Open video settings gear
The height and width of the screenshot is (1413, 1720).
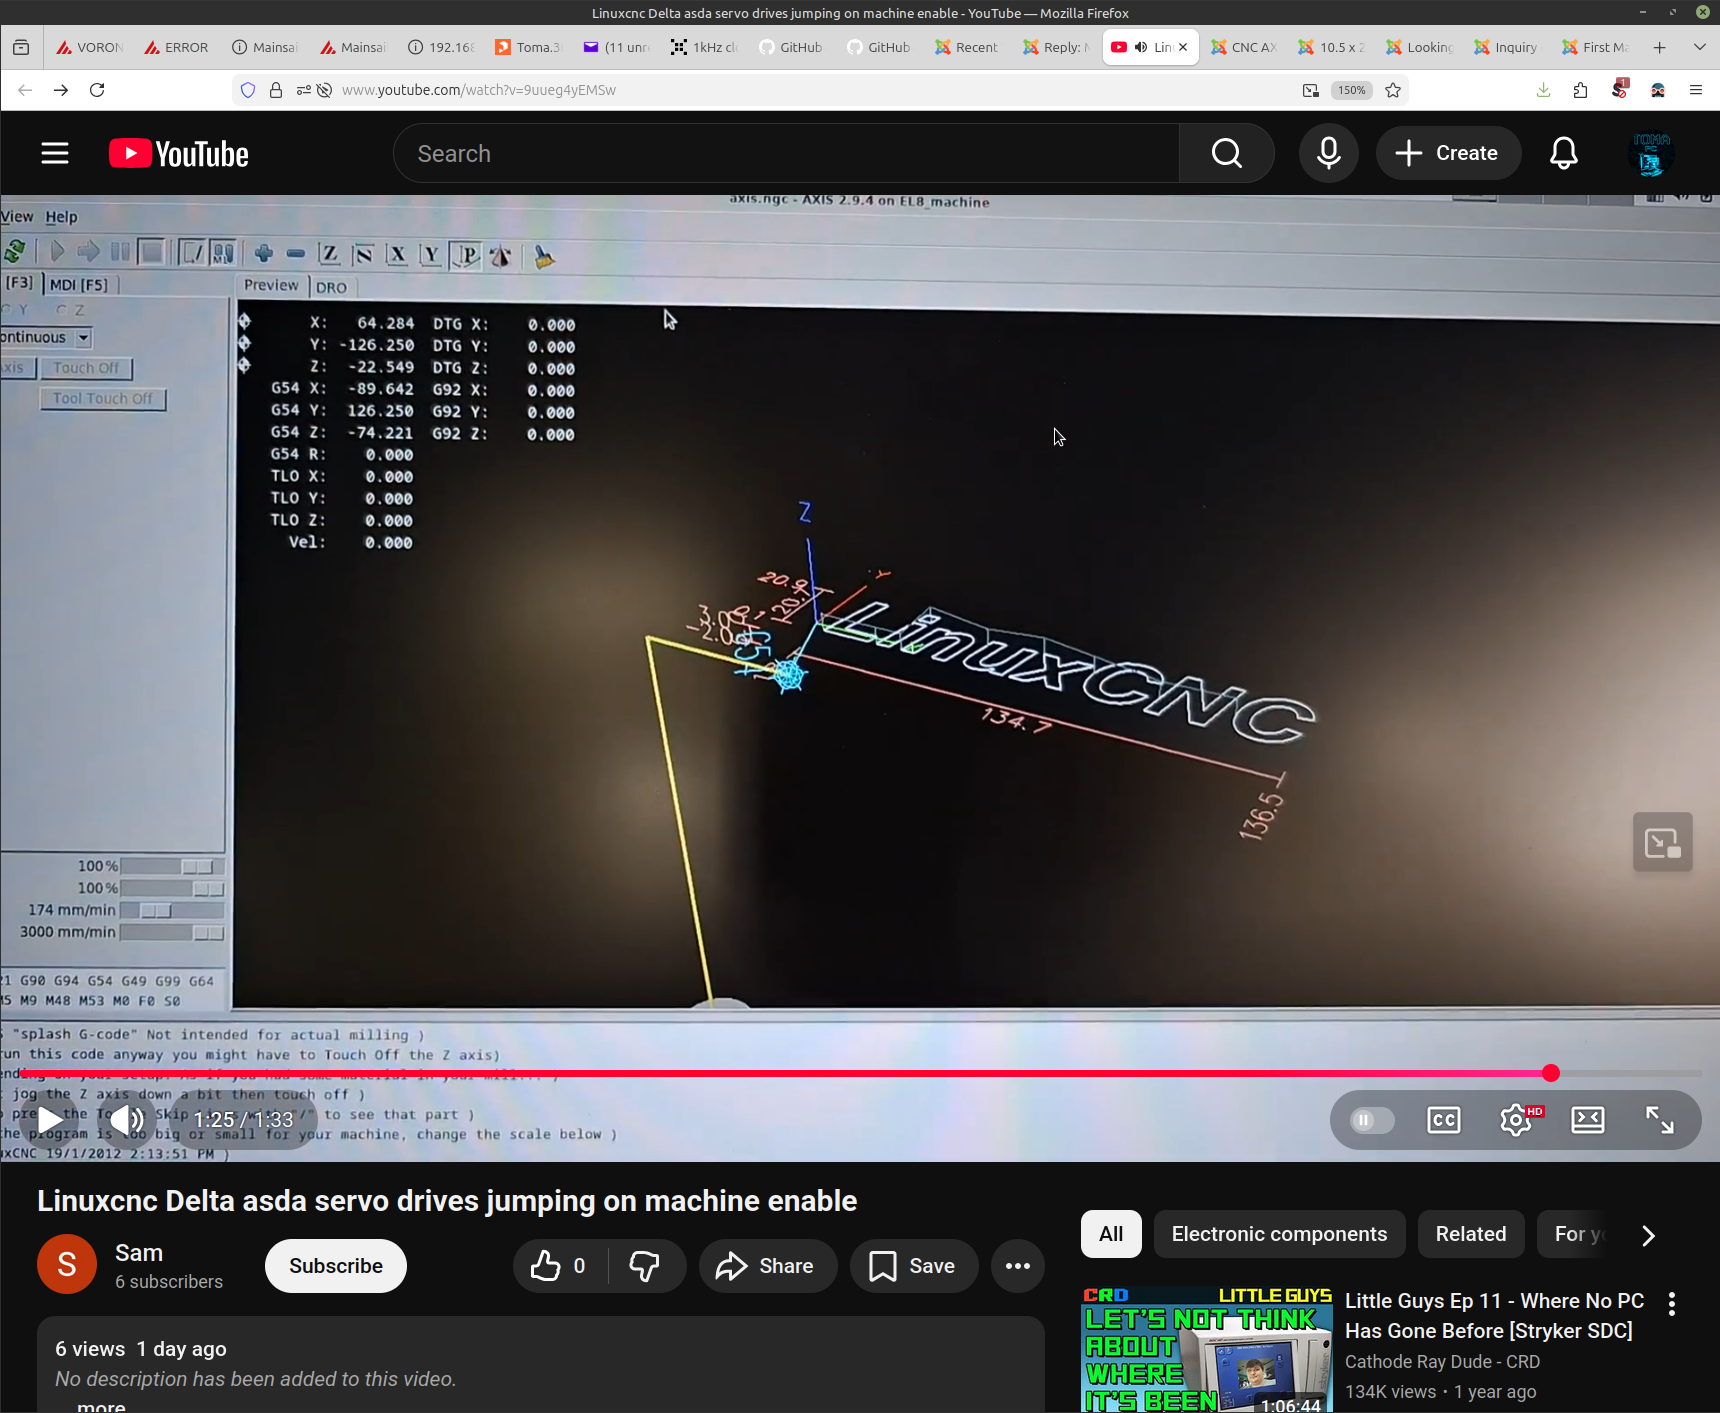coord(1516,1120)
